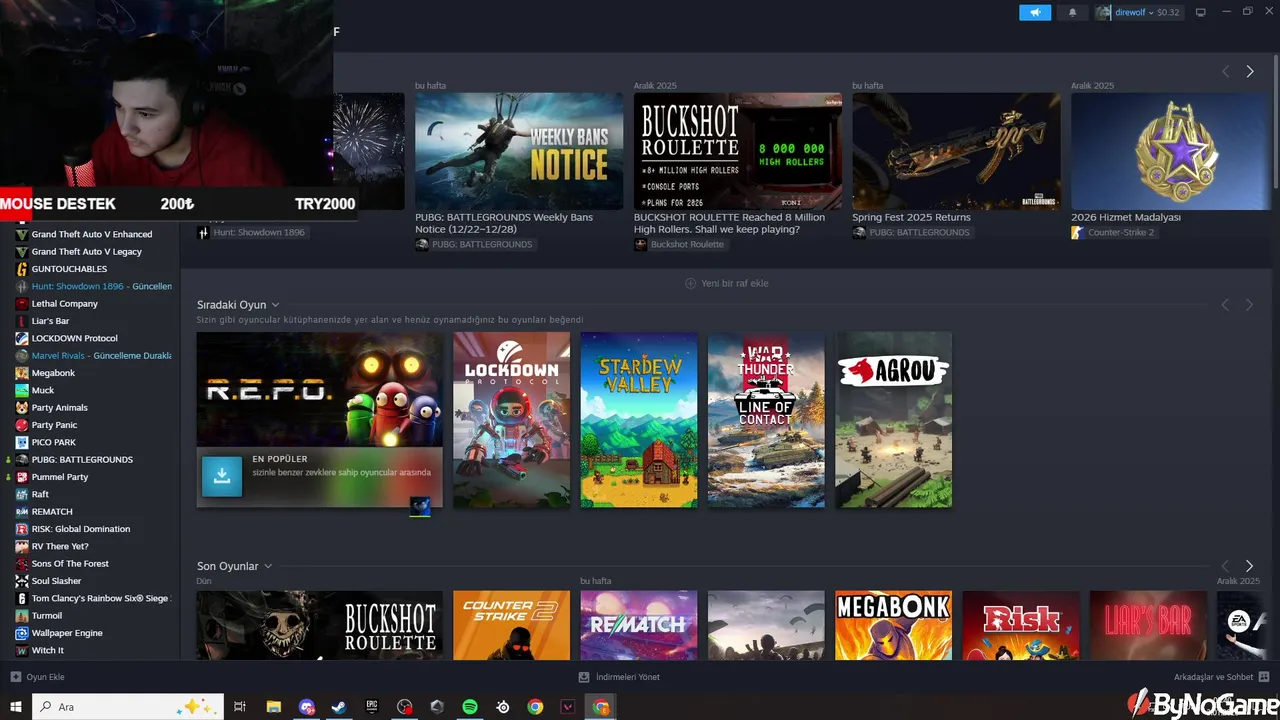Click previous arrow in Son Oyunlar shelf
Viewport: 1280px width, 720px height.
(1225, 566)
